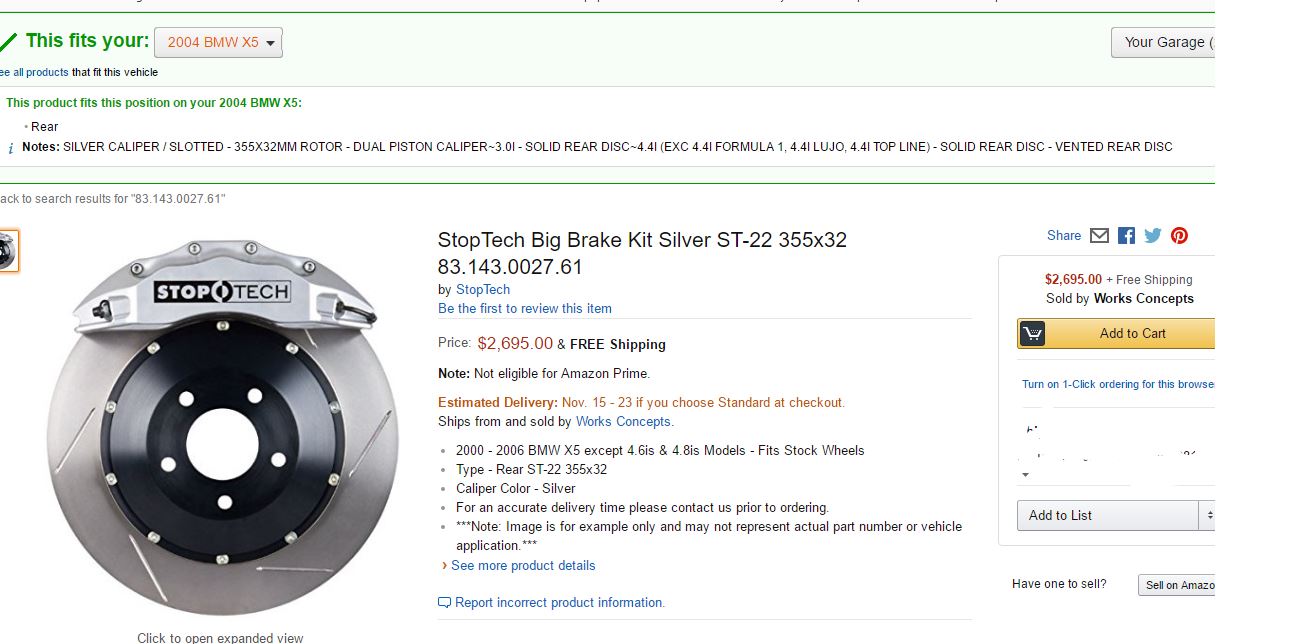Click the notes info icon
Screen dimensions: 1291x644
(11, 148)
